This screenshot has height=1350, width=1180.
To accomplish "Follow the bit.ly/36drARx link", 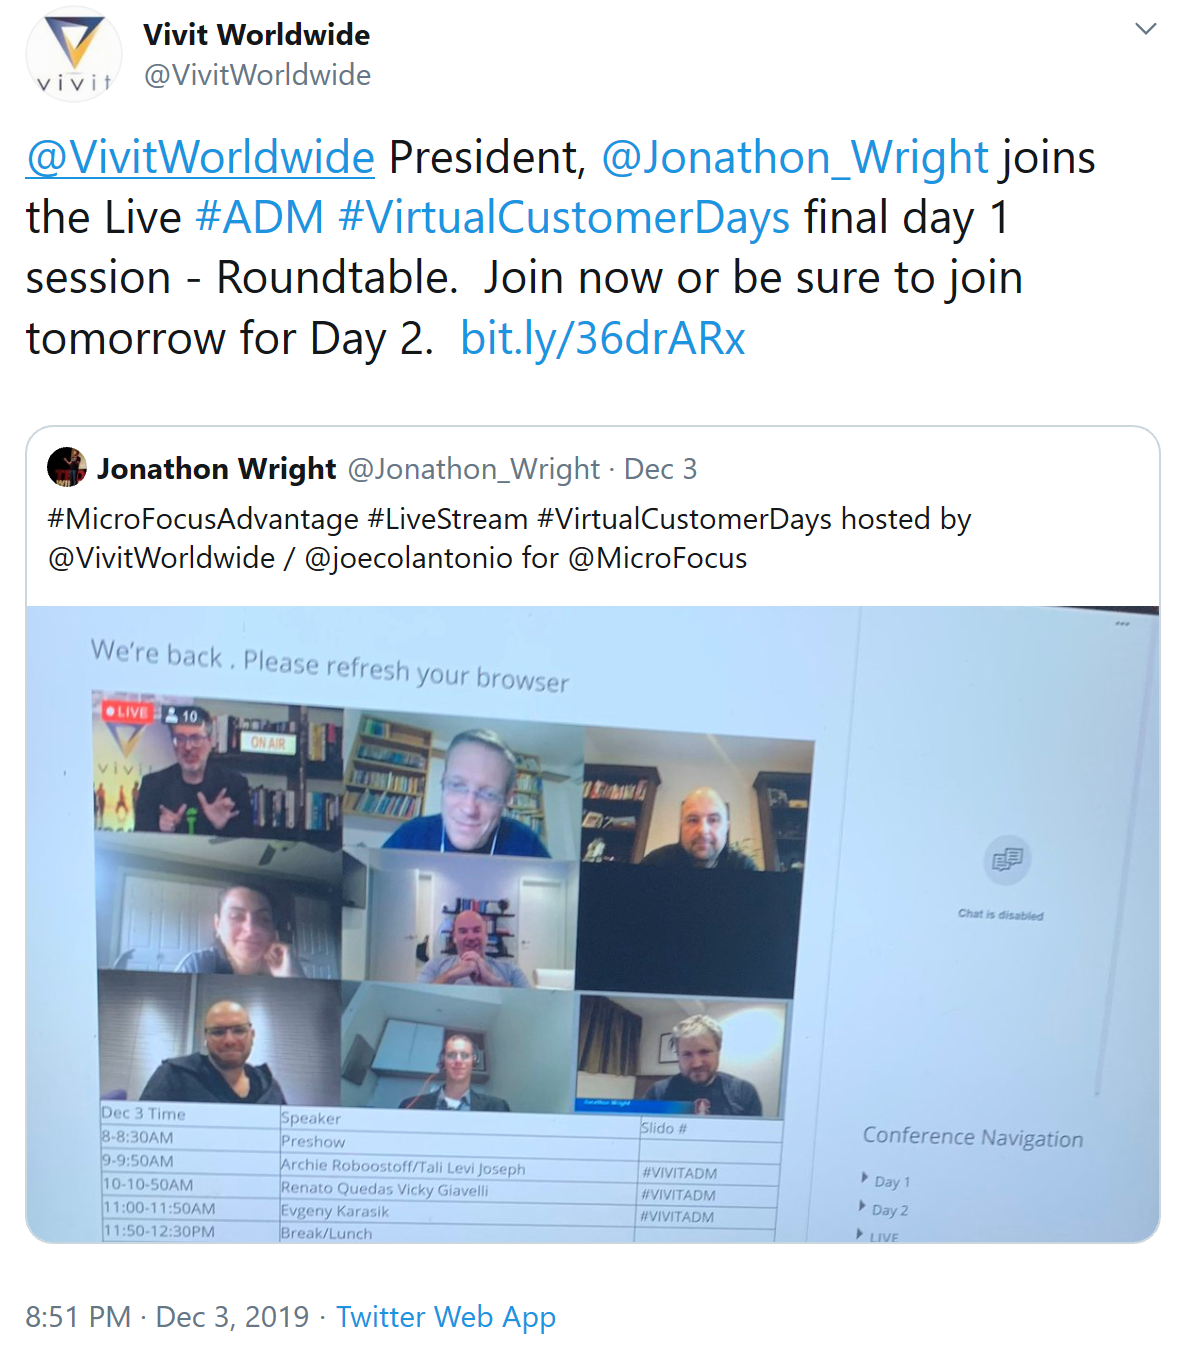I will (603, 339).
